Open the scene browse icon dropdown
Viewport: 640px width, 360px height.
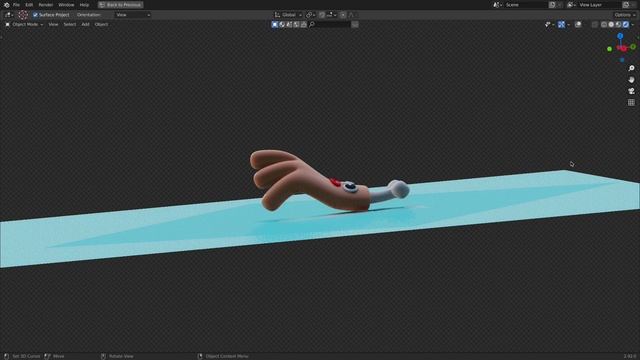(x=497, y=5)
